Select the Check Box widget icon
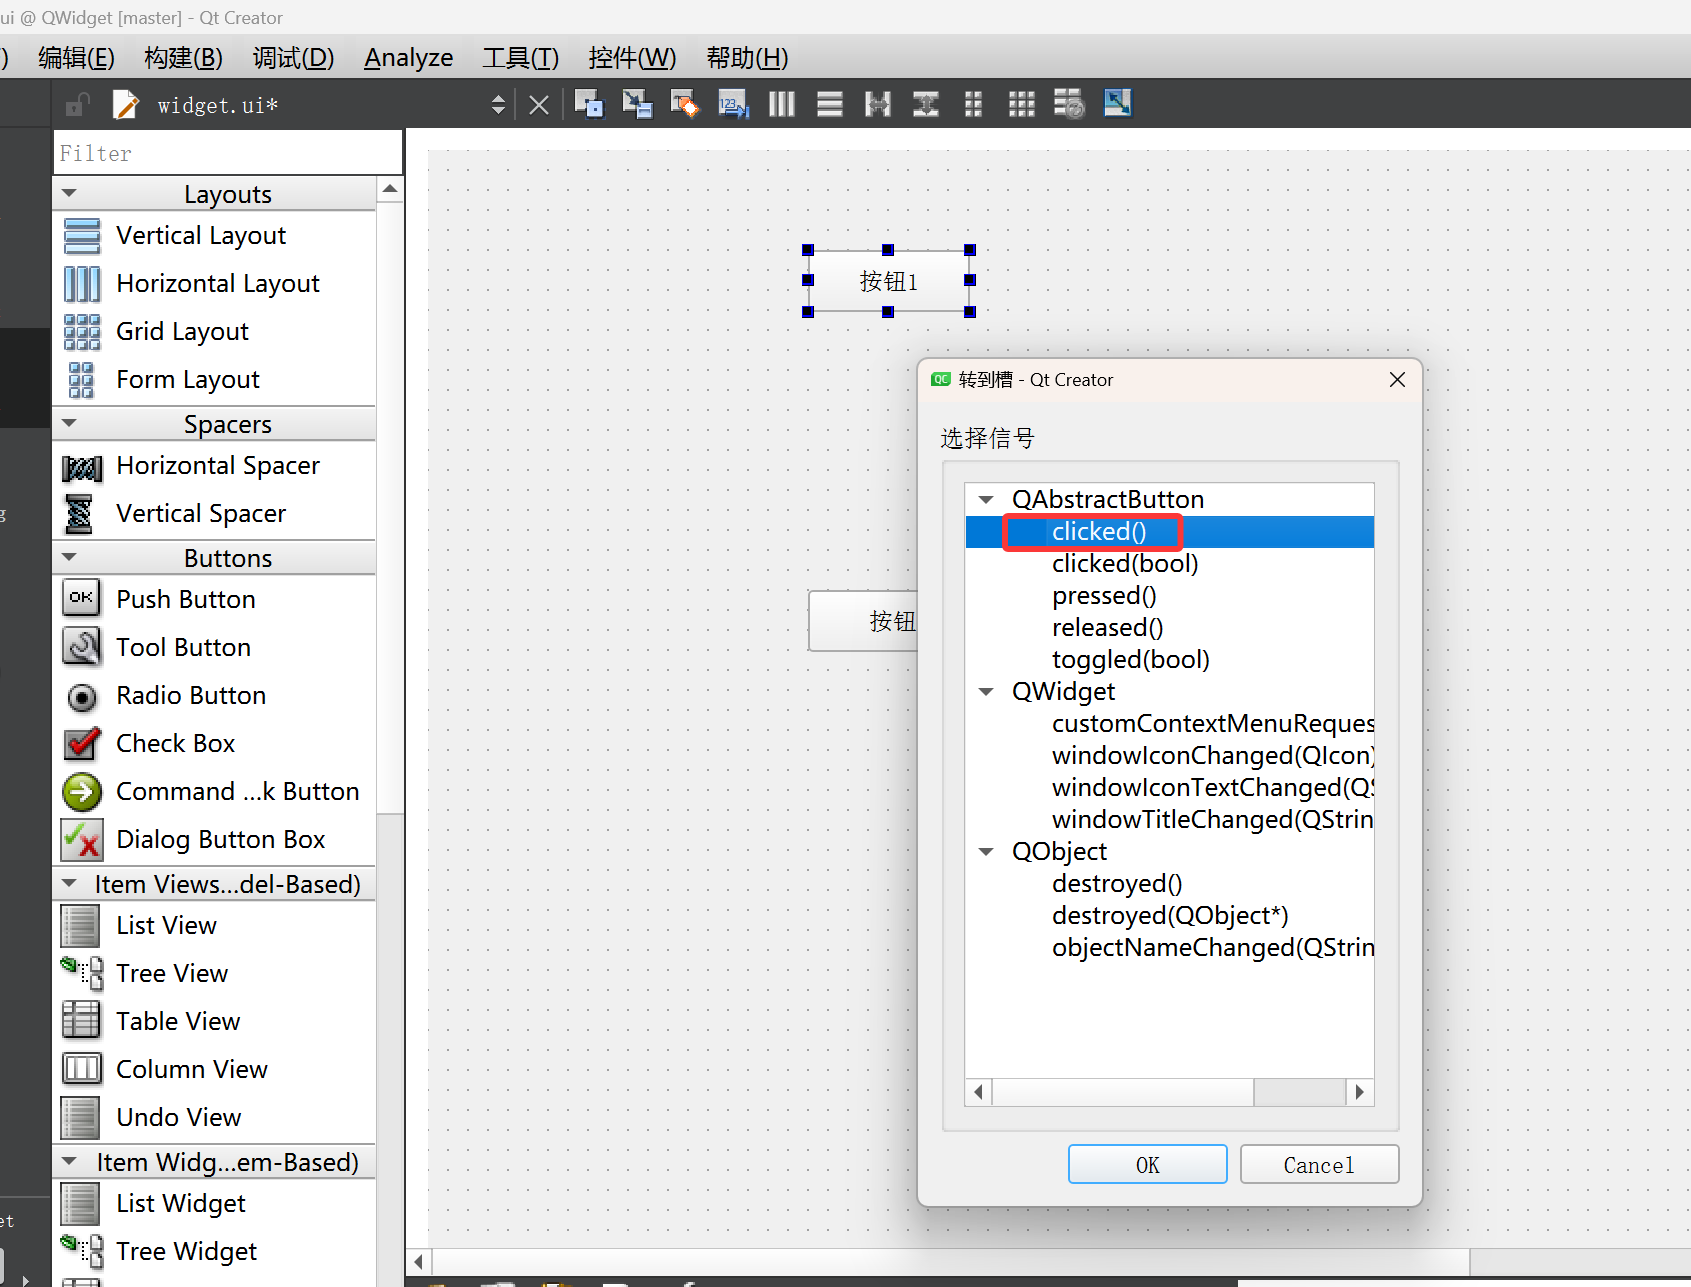Image resolution: width=1691 pixels, height=1287 pixels. [x=82, y=744]
